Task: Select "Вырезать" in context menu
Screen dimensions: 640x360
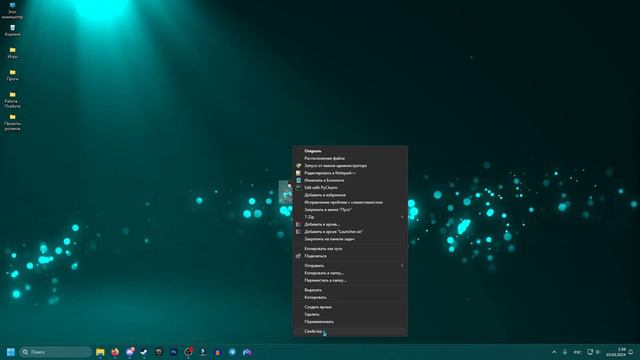Action: (x=350, y=290)
